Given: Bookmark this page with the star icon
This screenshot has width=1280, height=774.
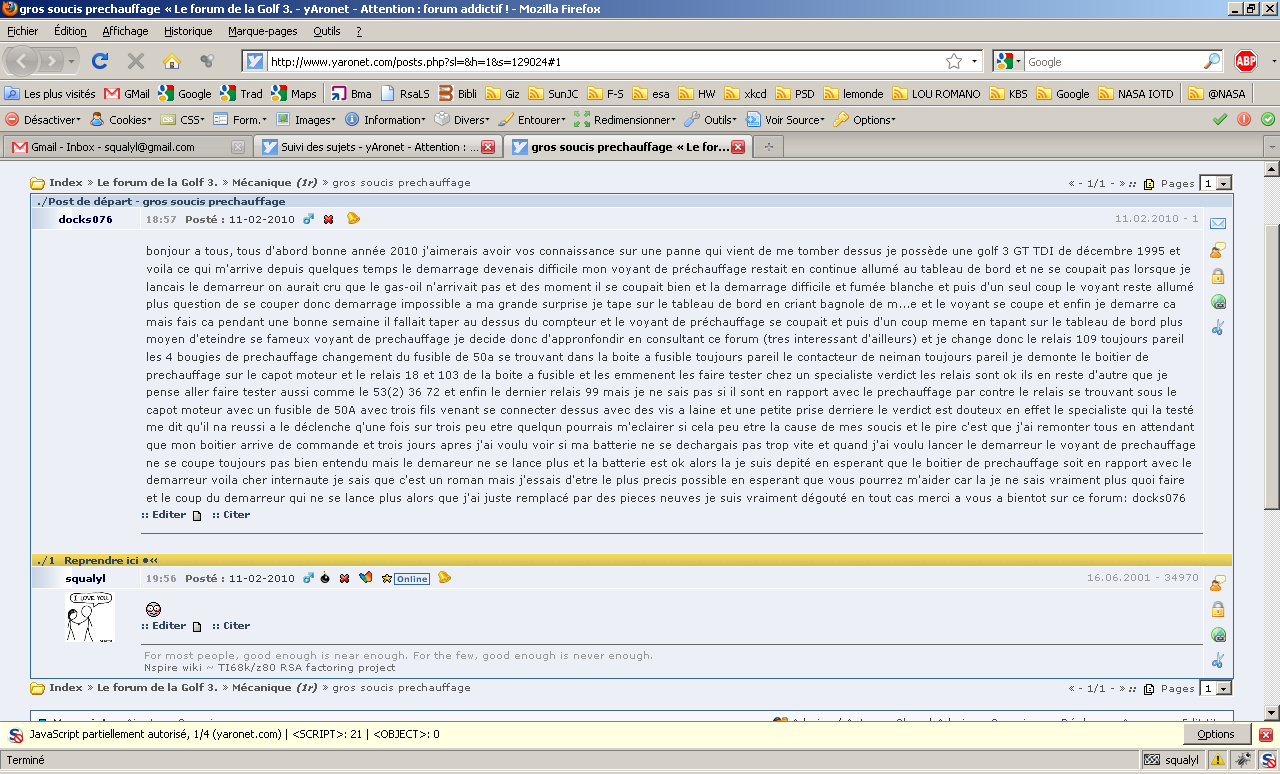Looking at the screenshot, I should click(954, 61).
